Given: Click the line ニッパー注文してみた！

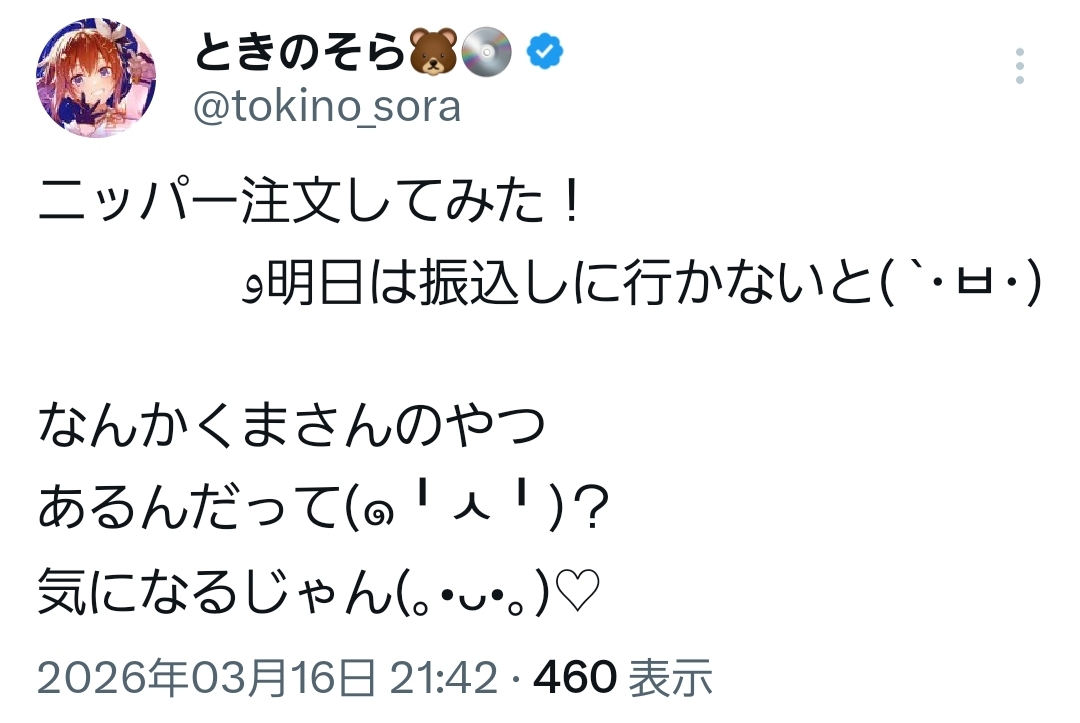Looking at the screenshot, I should tap(310, 204).
